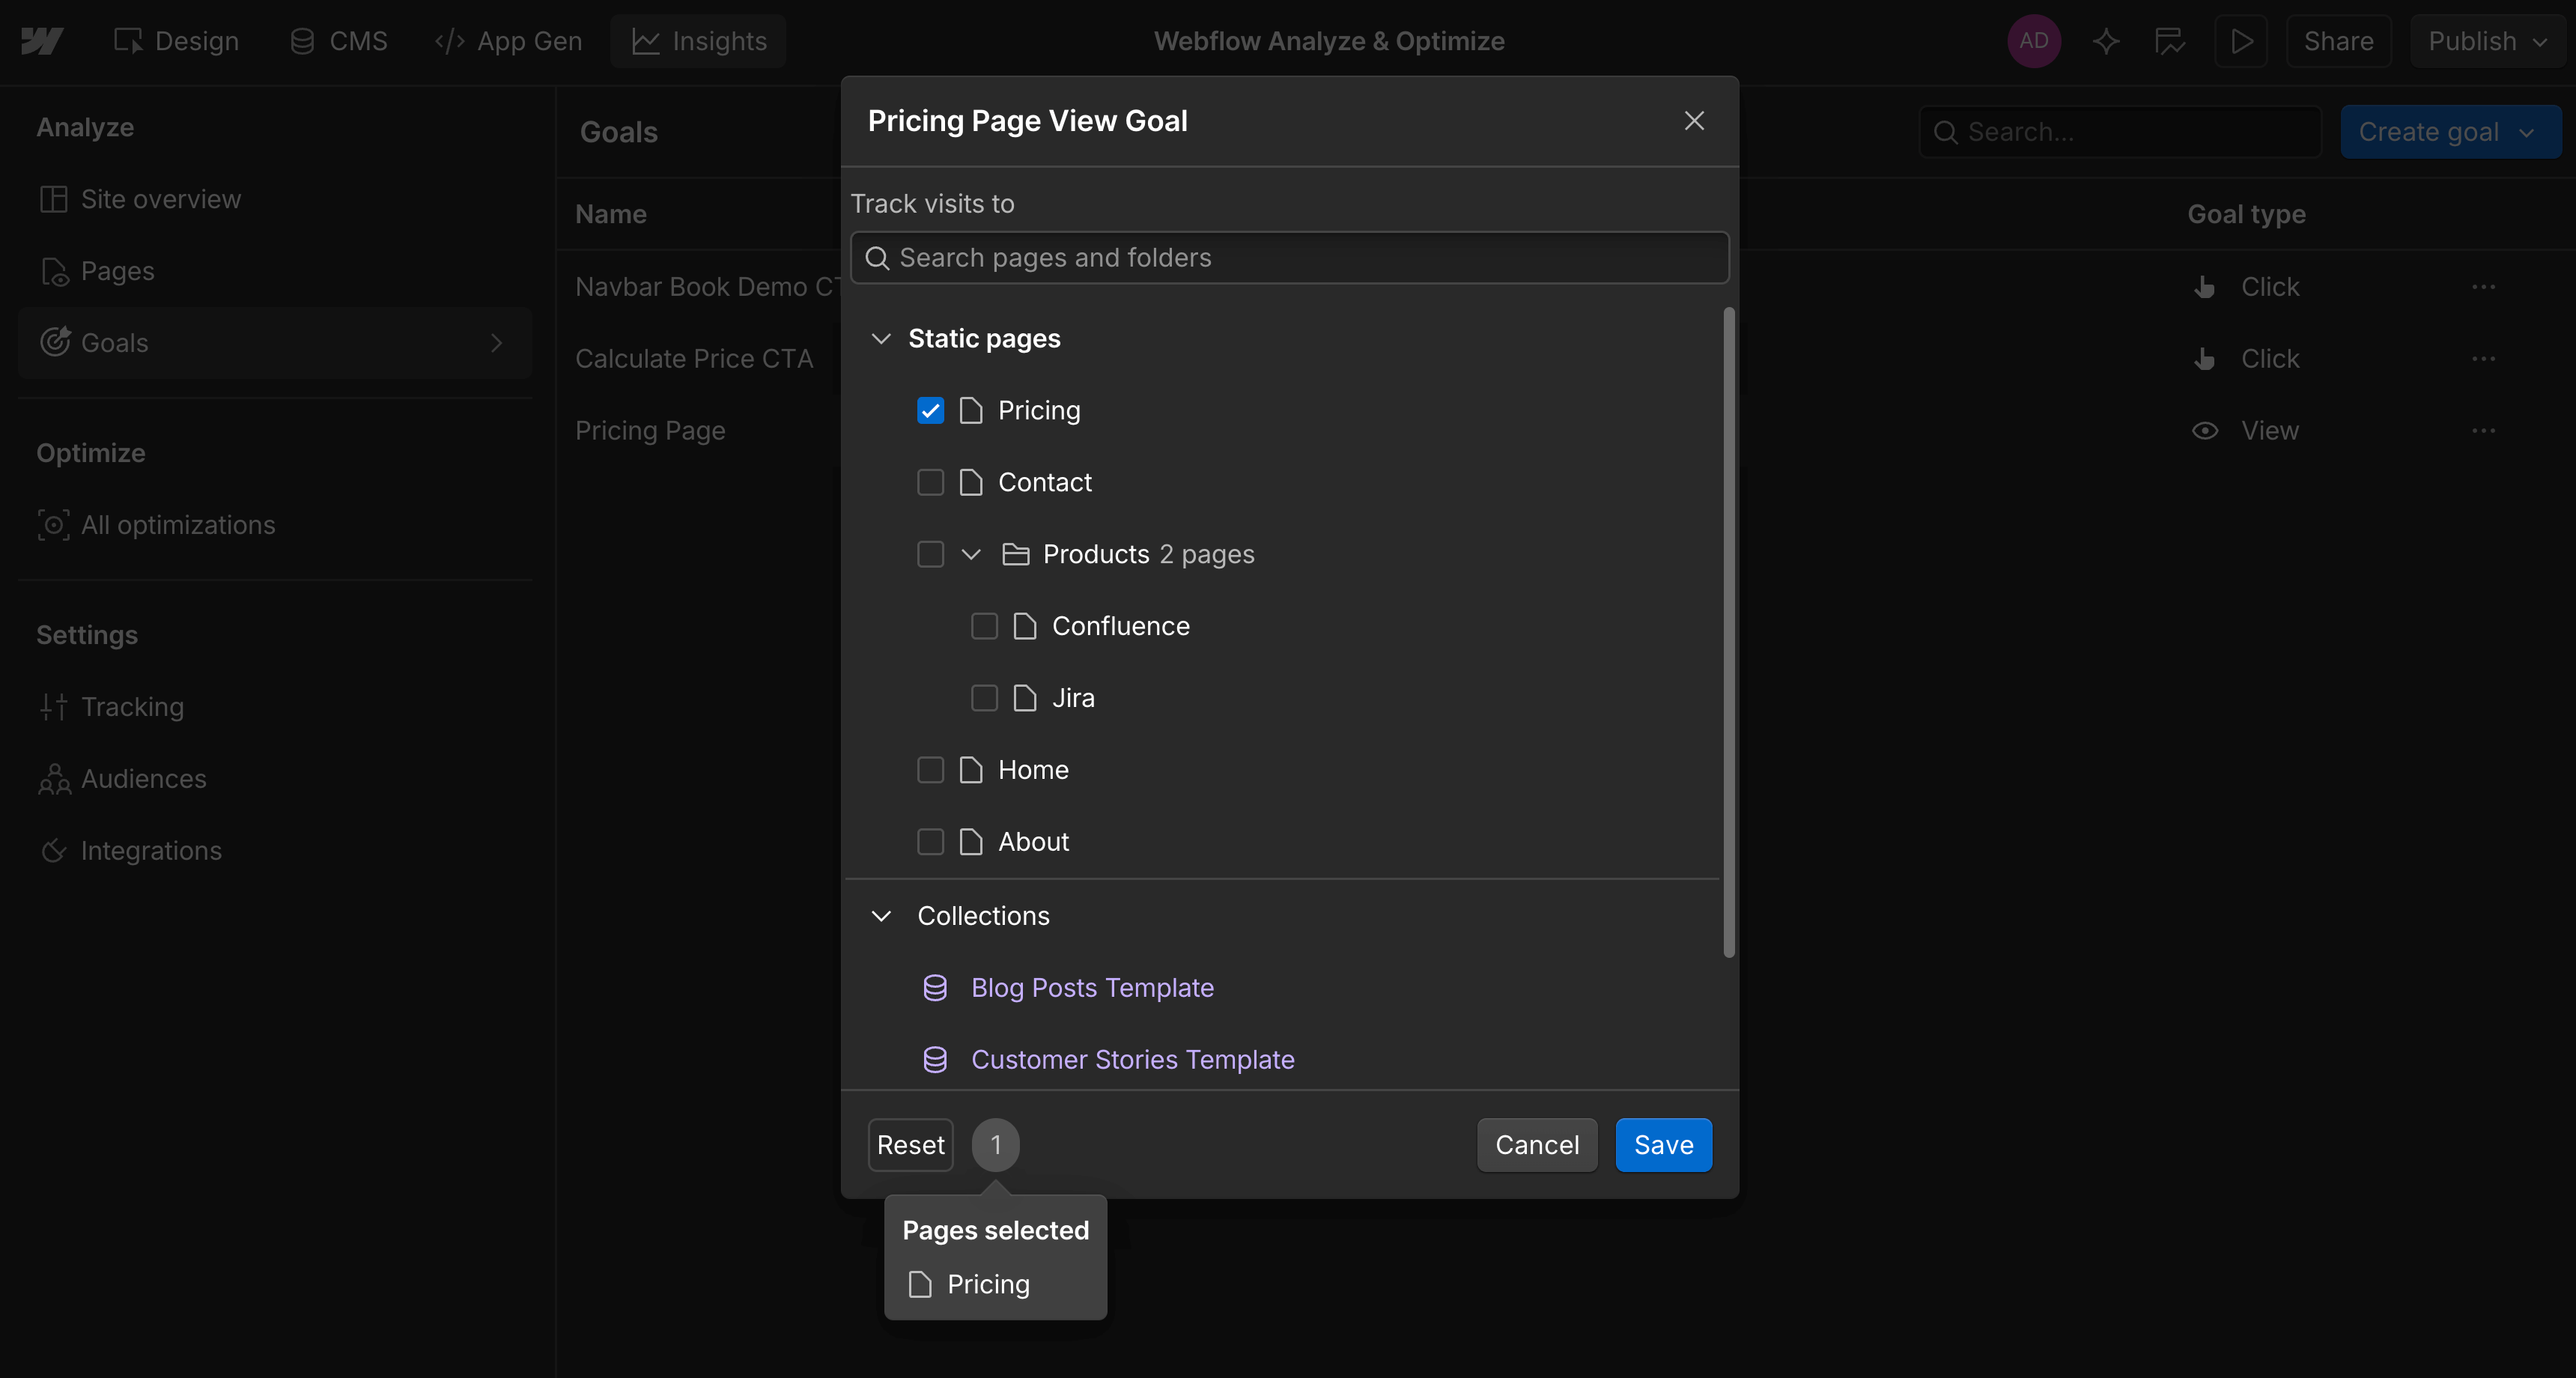Collapse the Products folder
The height and width of the screenshot is (1378, 2576).
[971, 554]
